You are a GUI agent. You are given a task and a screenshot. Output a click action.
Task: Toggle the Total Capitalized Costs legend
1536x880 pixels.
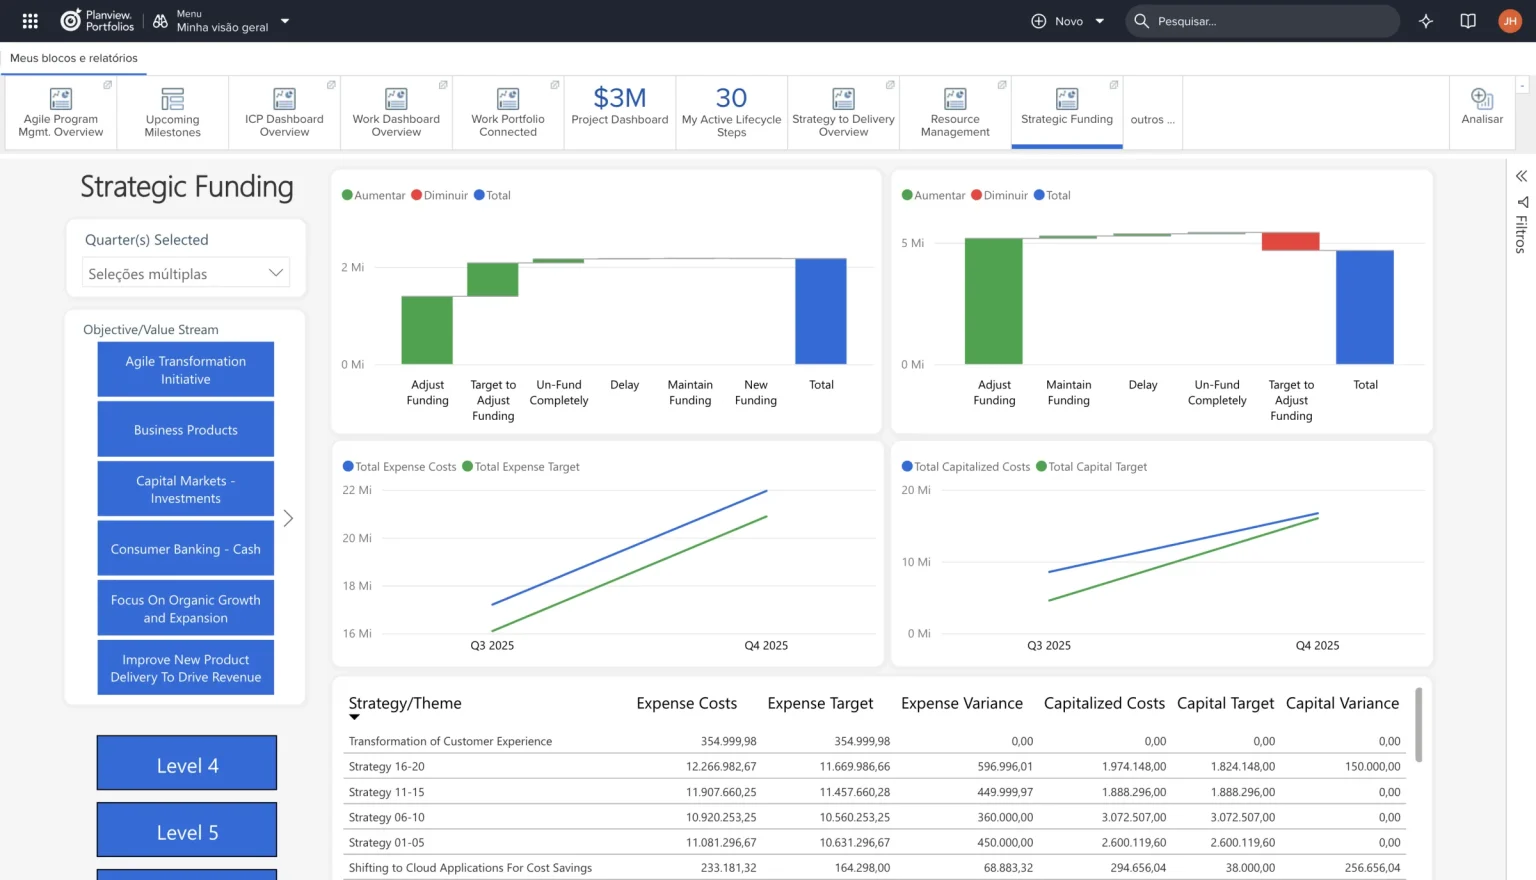[966, 466]
